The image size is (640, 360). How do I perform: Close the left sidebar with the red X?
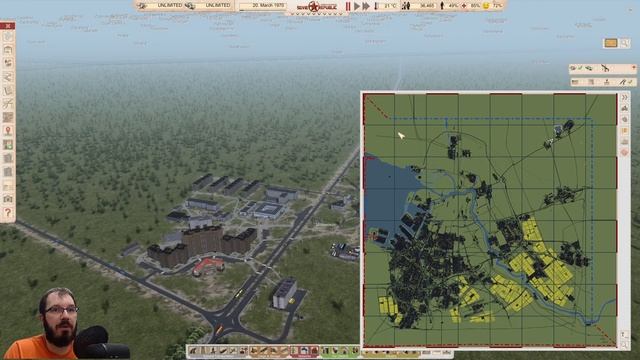click(x=8, y=26)
